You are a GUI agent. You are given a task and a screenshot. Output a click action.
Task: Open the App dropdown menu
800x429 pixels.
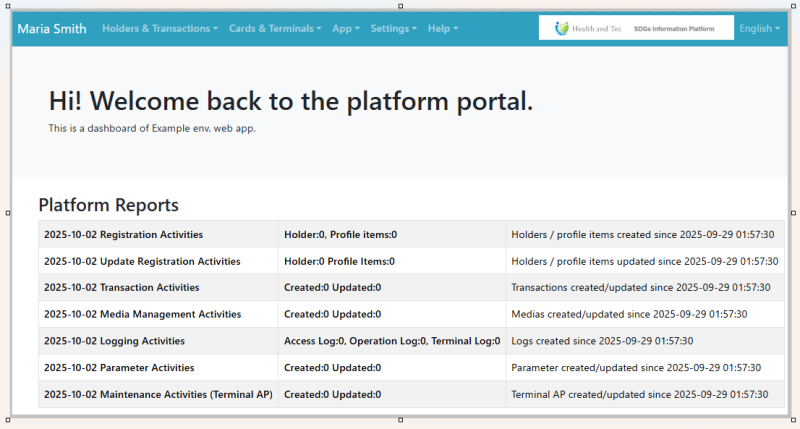346,28
